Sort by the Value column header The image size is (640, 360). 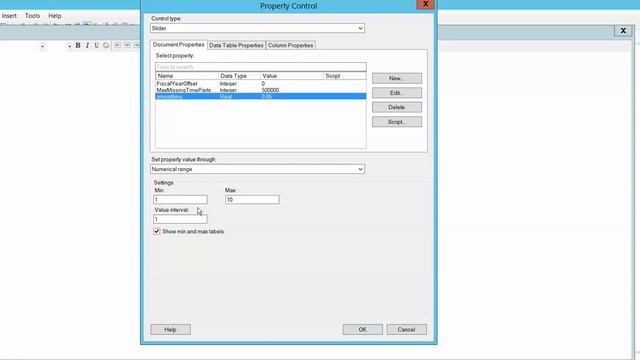(x=292, y=76)
